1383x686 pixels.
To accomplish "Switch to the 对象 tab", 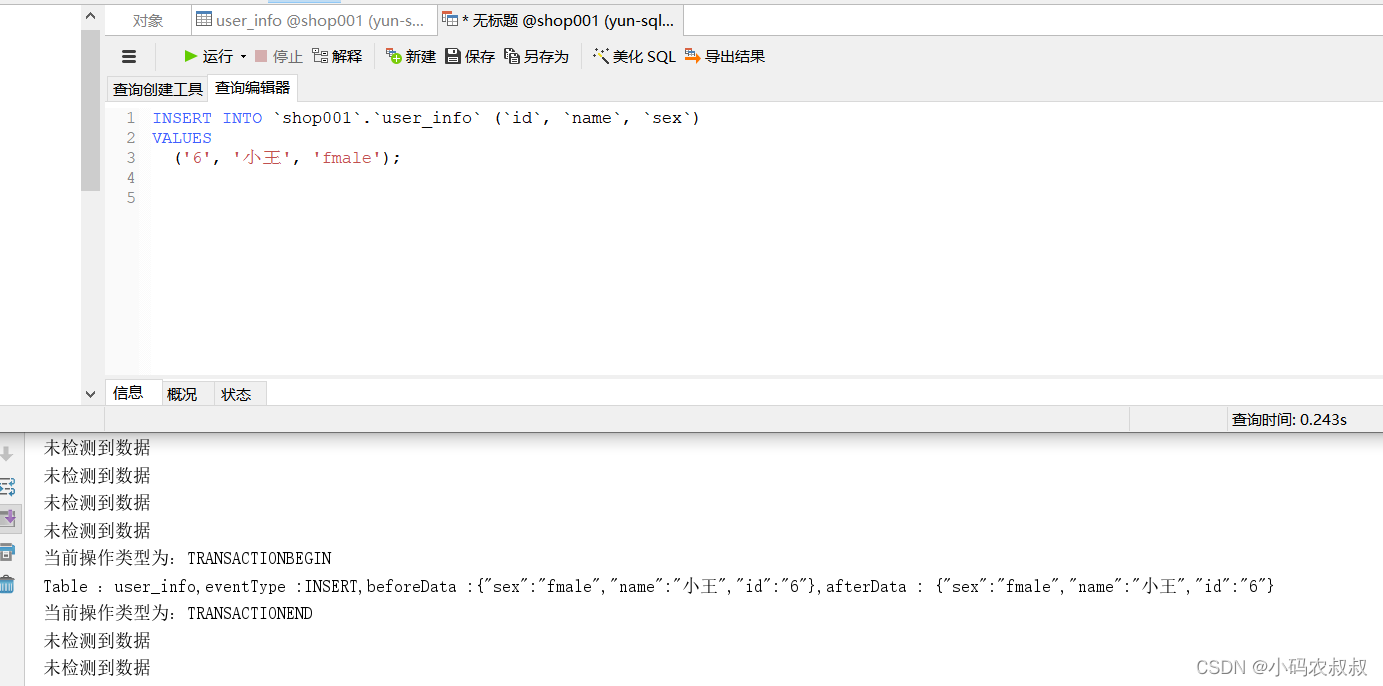I will tap(148, 20).
